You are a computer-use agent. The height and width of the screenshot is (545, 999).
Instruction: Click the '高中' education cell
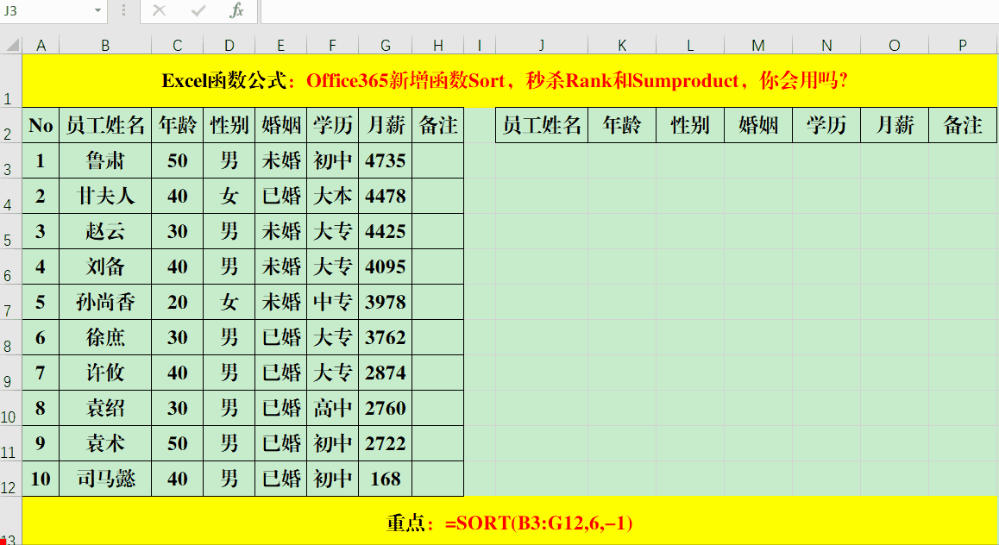pyautogui.click(x=332, y=408)
